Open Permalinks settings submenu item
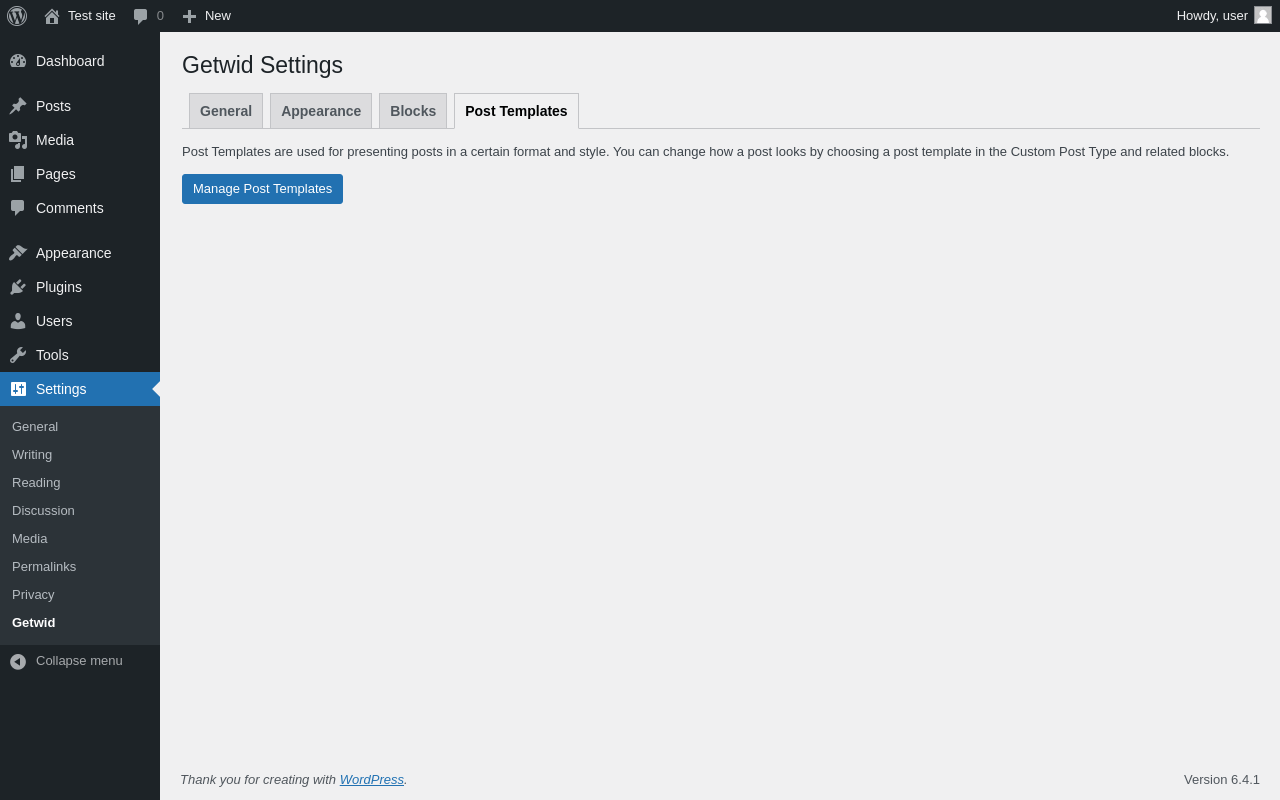 (x=44, y=567)
